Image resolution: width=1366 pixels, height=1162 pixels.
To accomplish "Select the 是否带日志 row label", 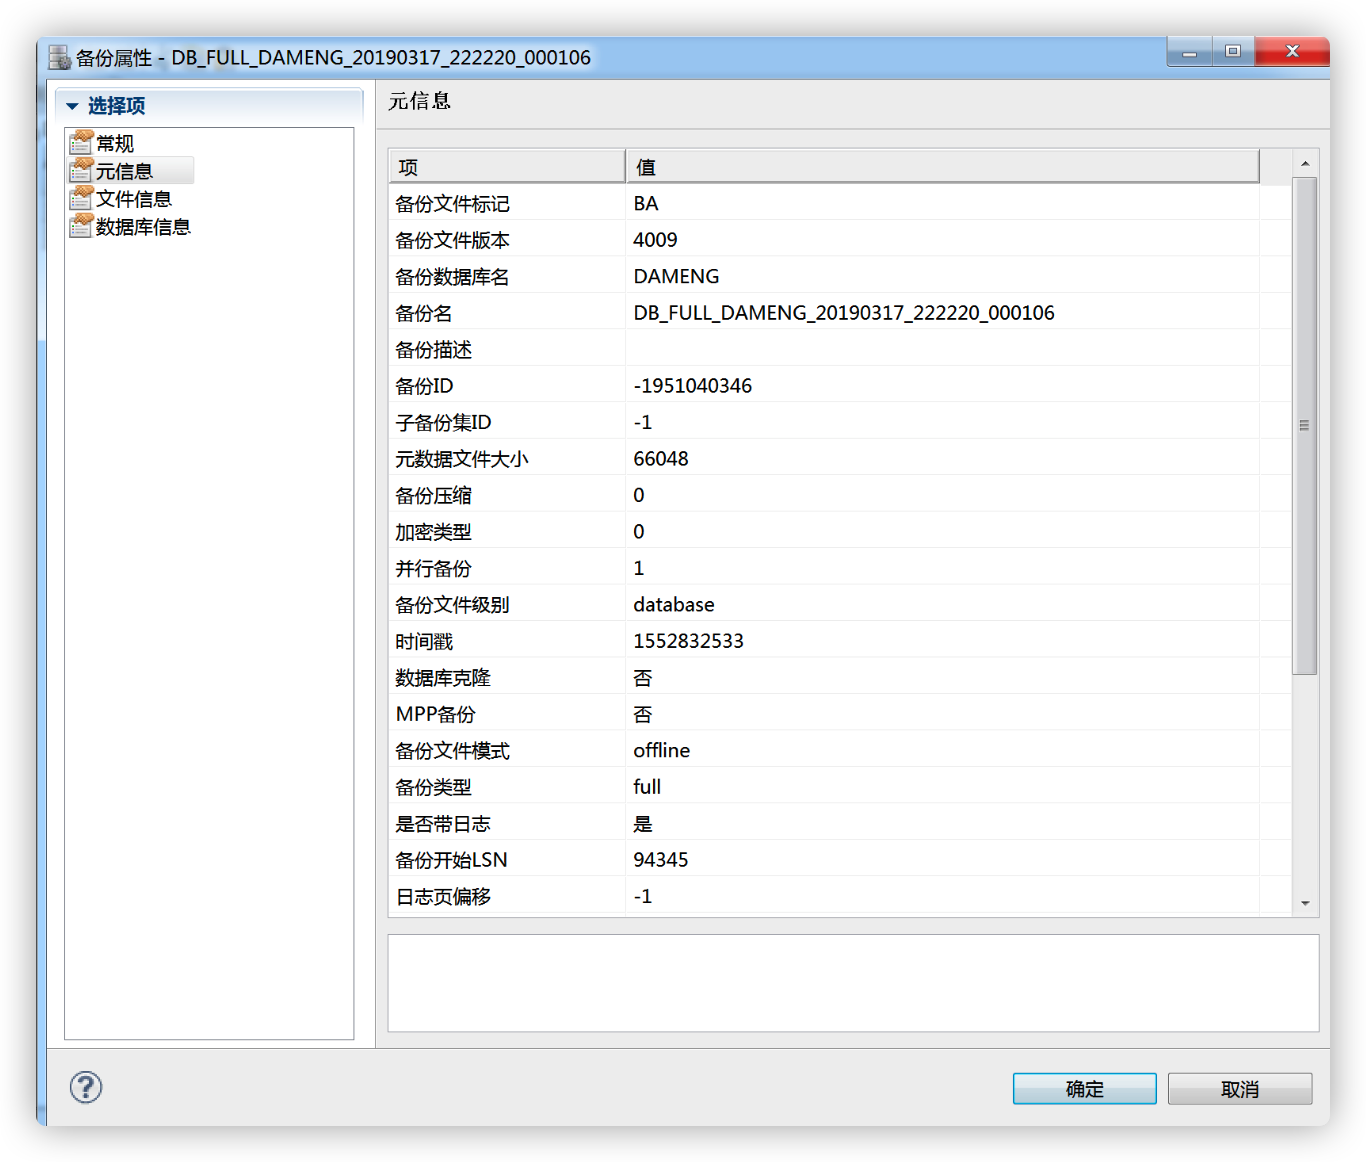I will pyautogui.click(x=443, y=824).
